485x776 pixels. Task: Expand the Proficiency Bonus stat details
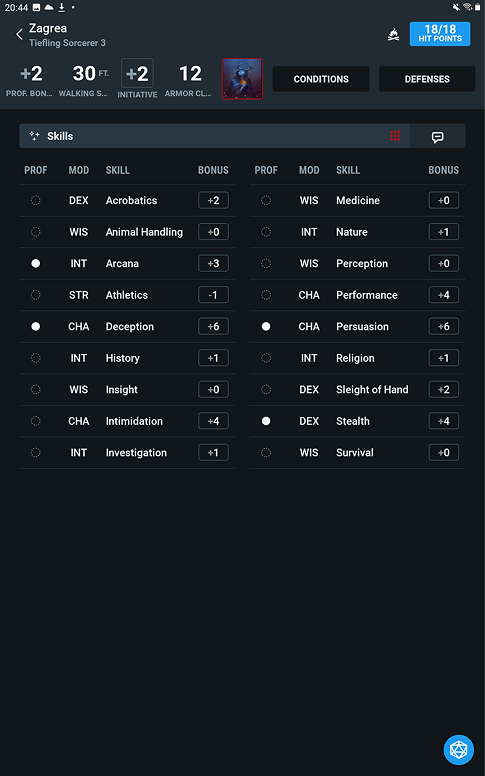tap(30, 80)
